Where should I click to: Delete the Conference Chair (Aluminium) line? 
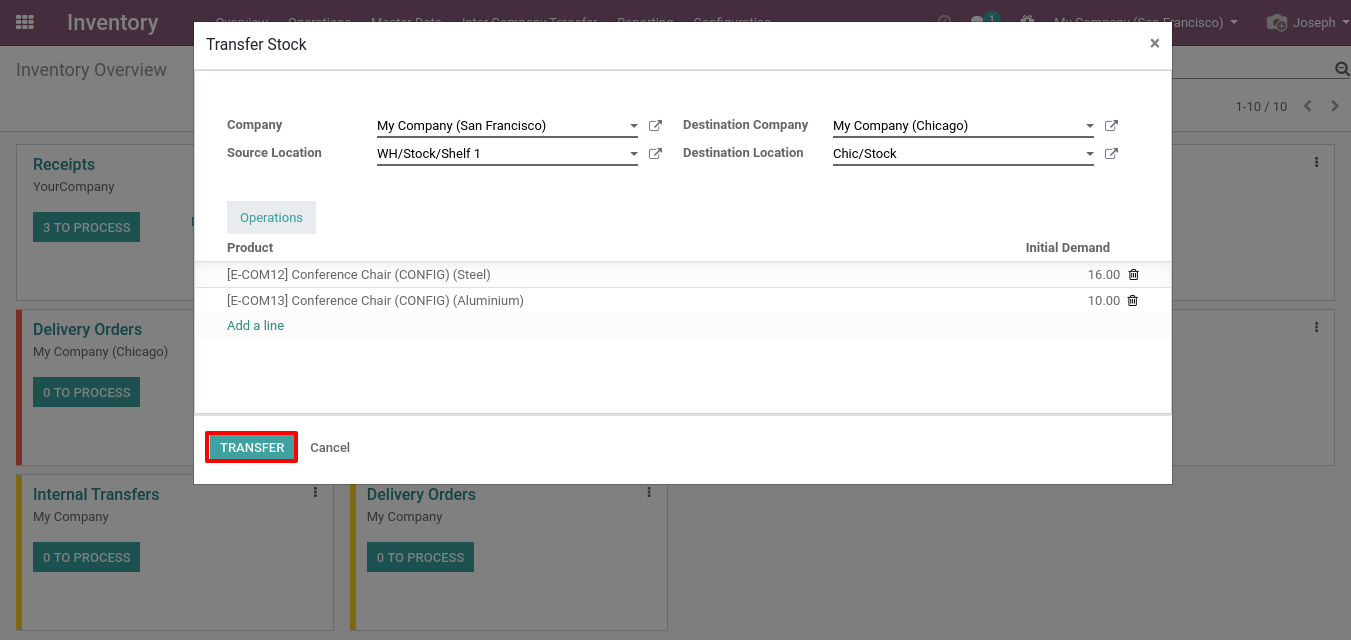(x=1133, y=301)
